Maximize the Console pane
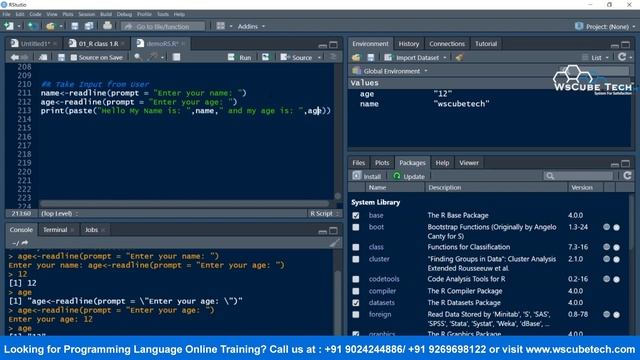The image size is (640, 360). (x=333, y=231)
